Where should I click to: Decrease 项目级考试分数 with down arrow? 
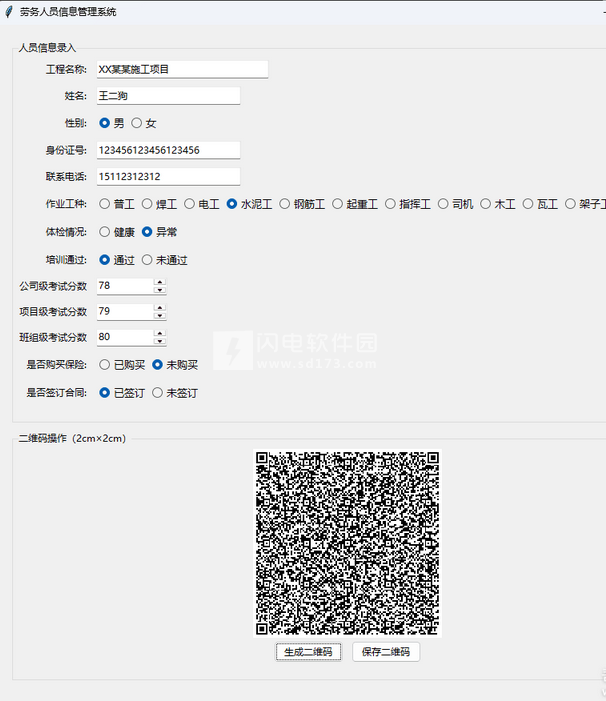(x=160, y=315)
